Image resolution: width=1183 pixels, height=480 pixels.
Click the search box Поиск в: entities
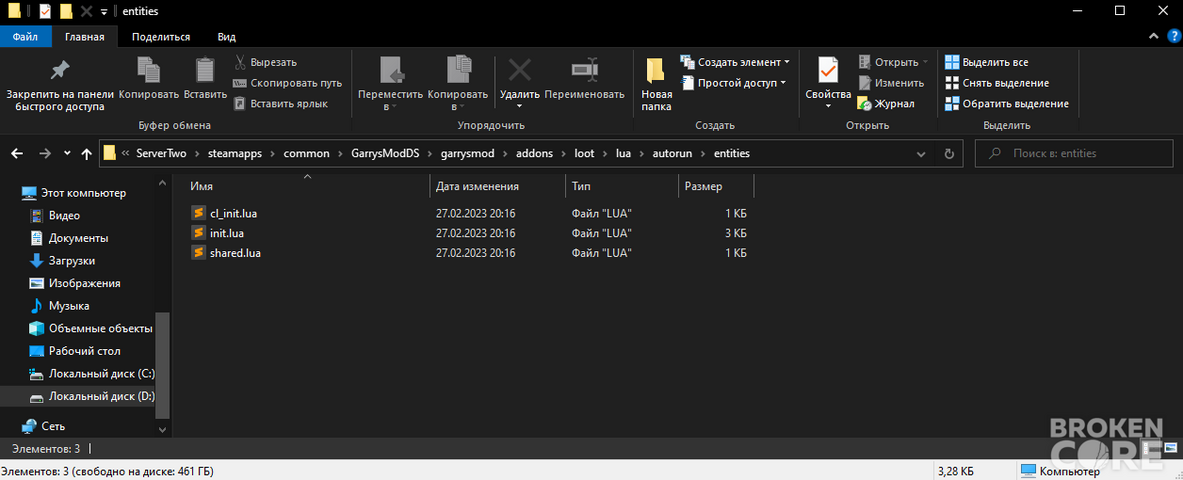pyautogui.click(x=1076, y=153)
